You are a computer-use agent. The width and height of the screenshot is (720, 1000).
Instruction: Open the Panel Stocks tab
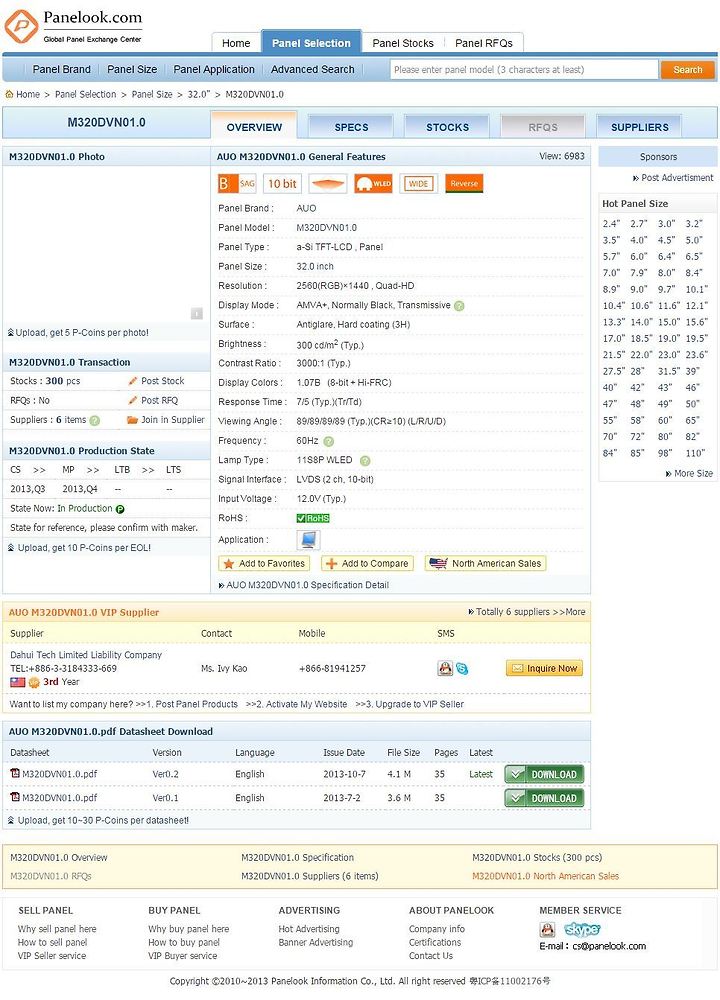tap(402, 43)
